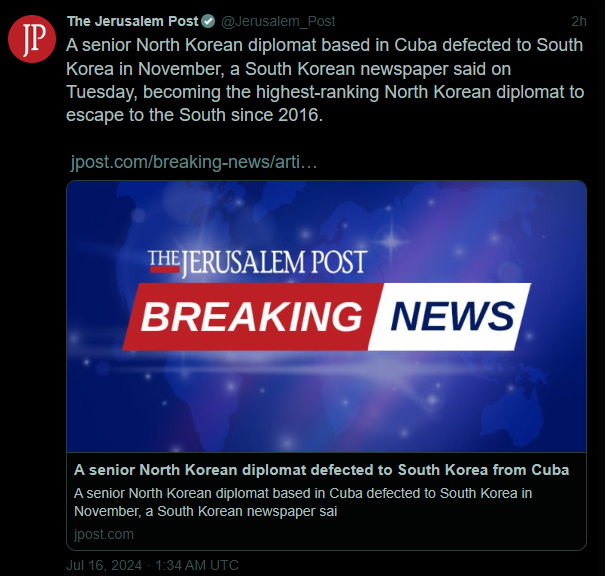Open card headline about diplomat defecting from Cuba

(x=321, y=470)
